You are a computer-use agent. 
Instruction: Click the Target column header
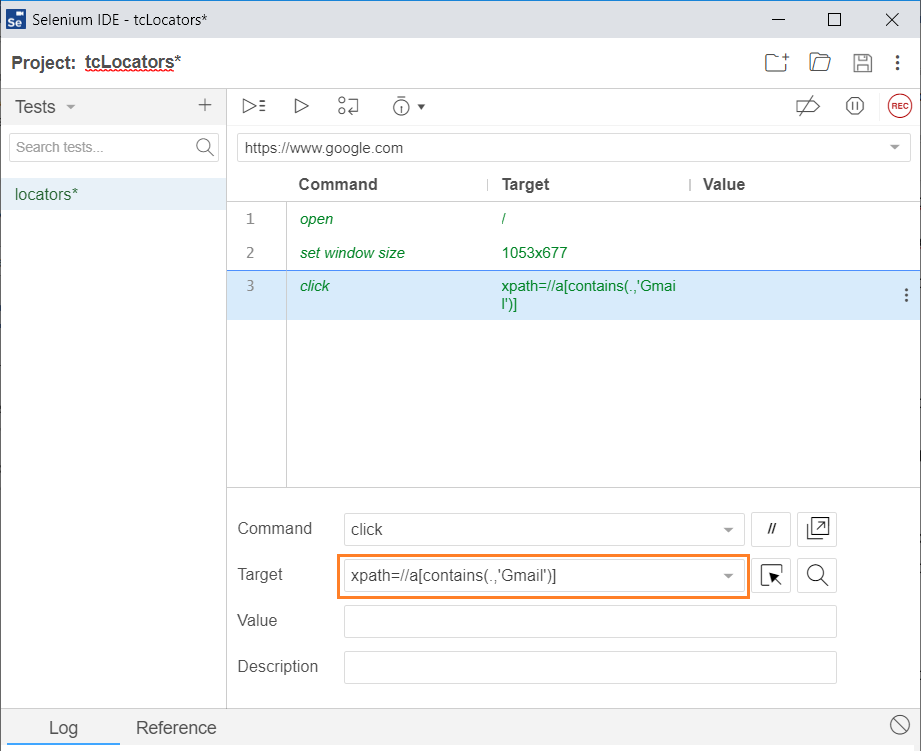point(525,184)
